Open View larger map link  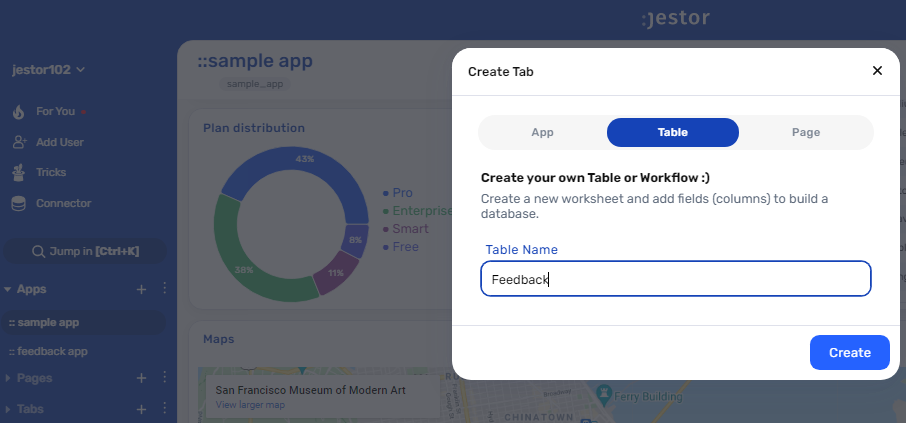point(250,405)
